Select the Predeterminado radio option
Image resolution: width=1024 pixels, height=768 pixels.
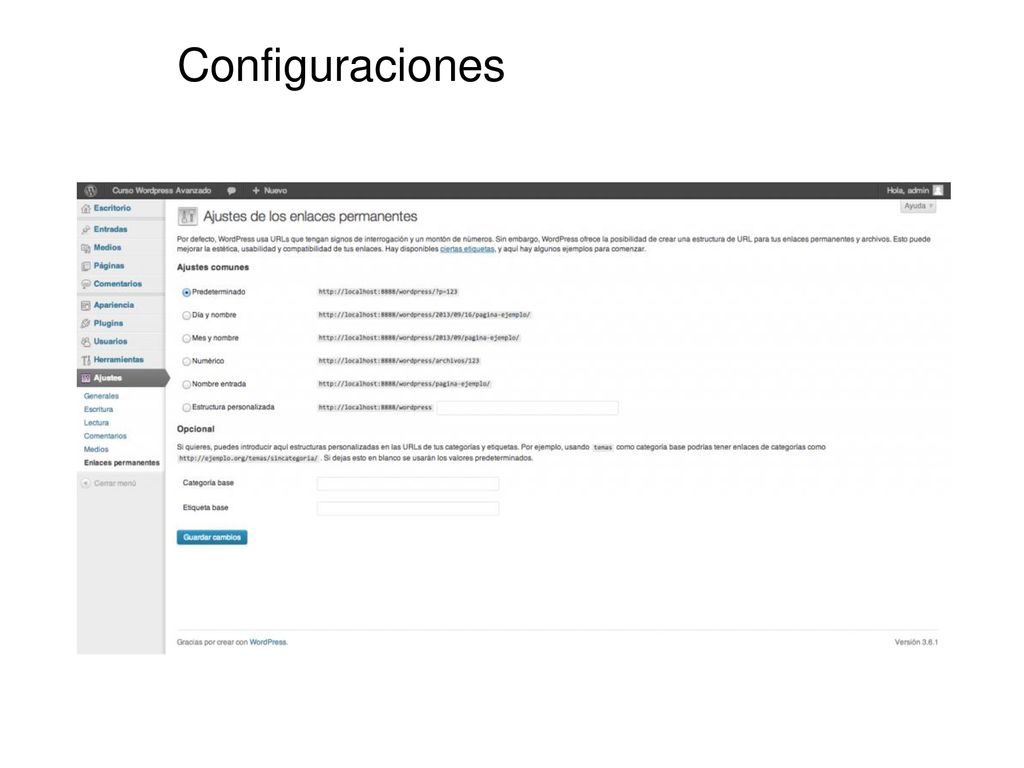pos(187,293)
